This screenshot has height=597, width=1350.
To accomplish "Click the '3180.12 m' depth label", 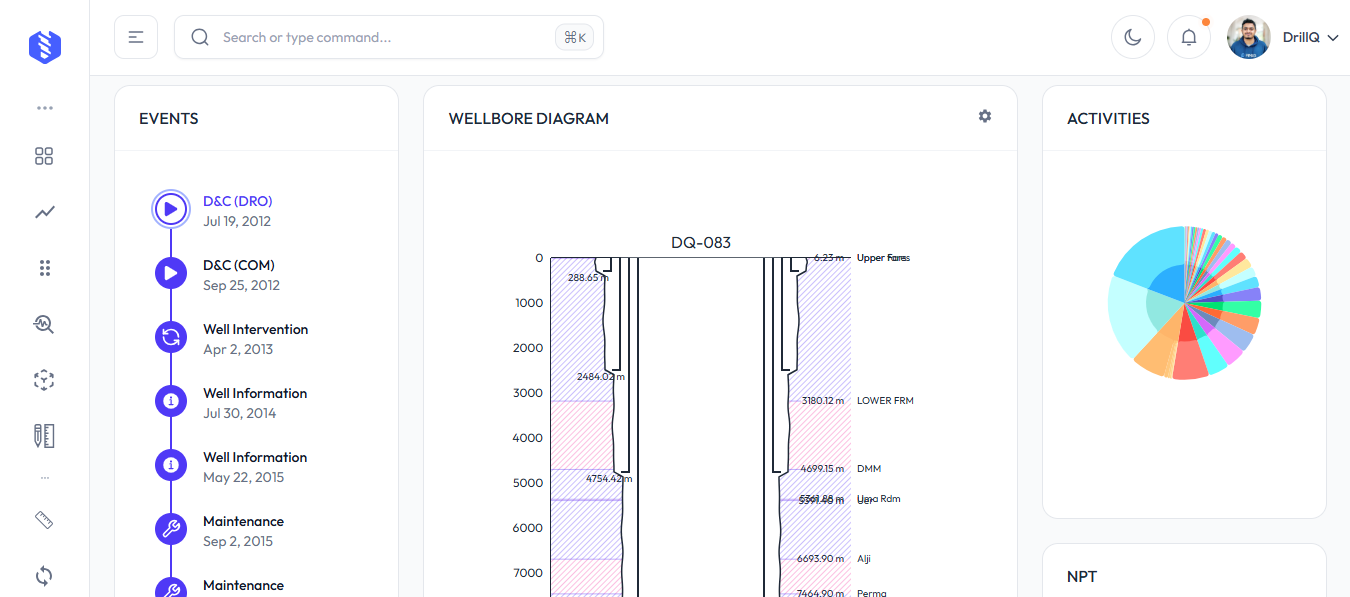I will pyautogui.click(x=822, y=401).
